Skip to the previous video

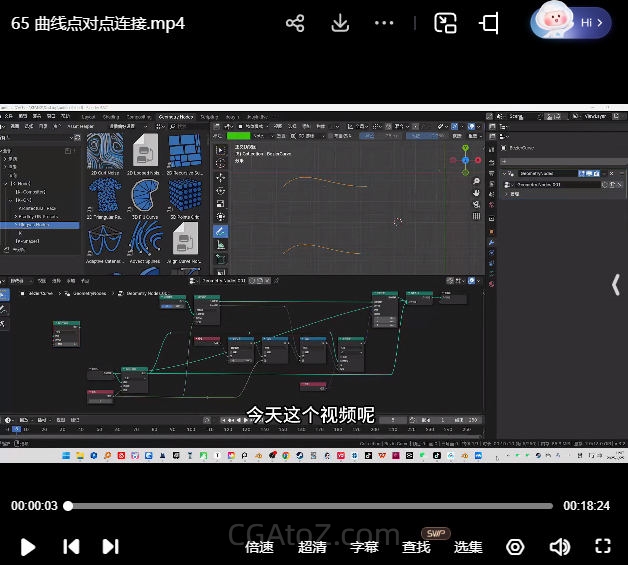point(71,546)
